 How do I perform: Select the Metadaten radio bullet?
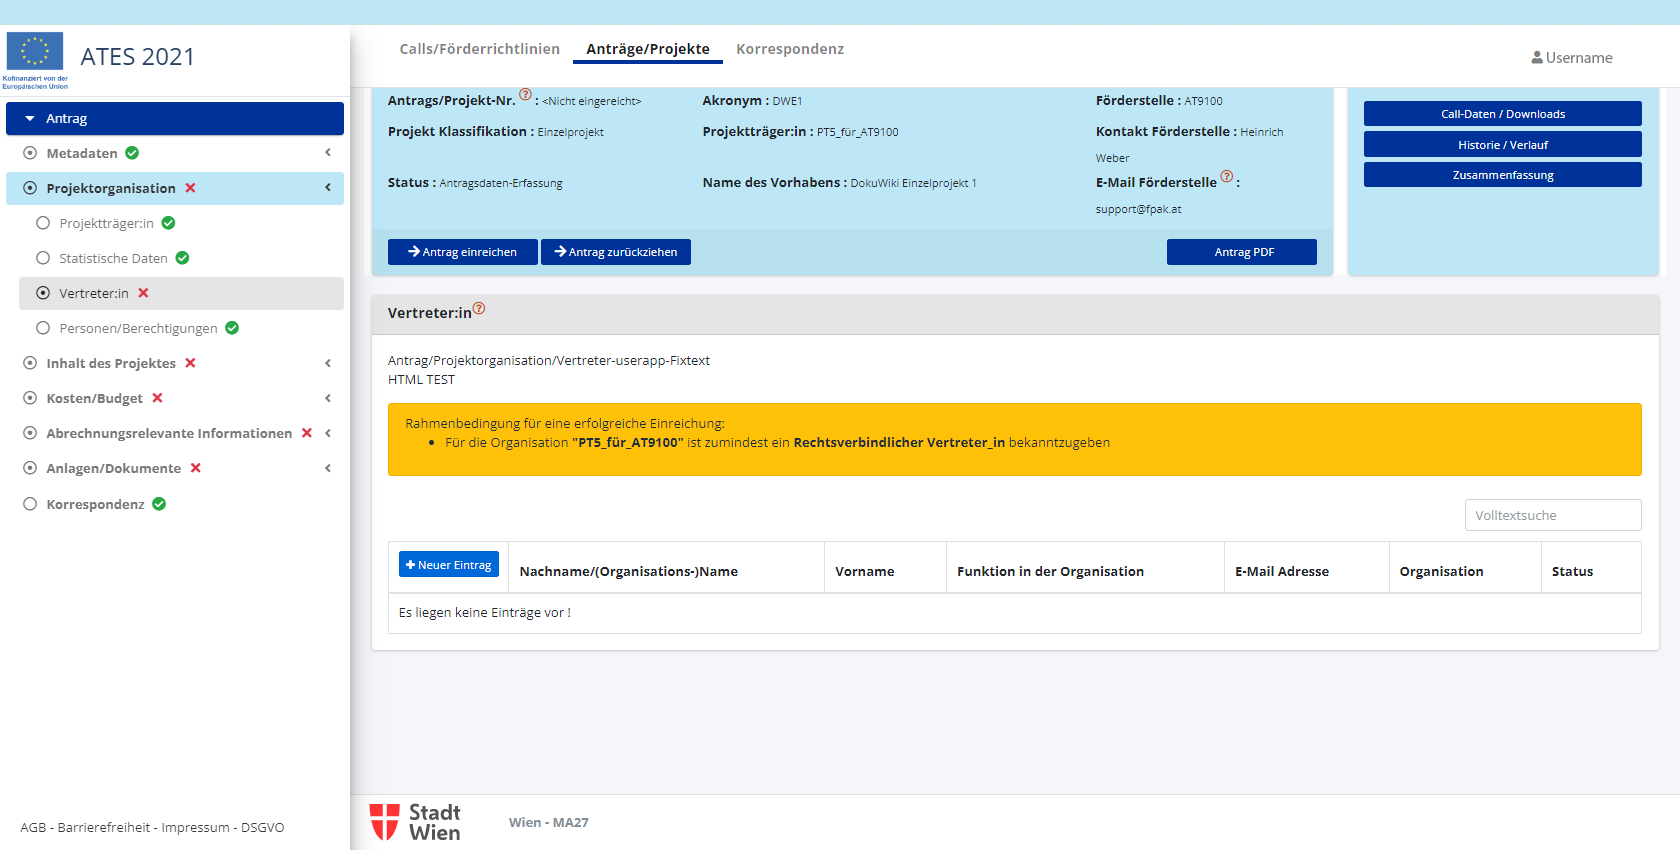pos(30,153)
